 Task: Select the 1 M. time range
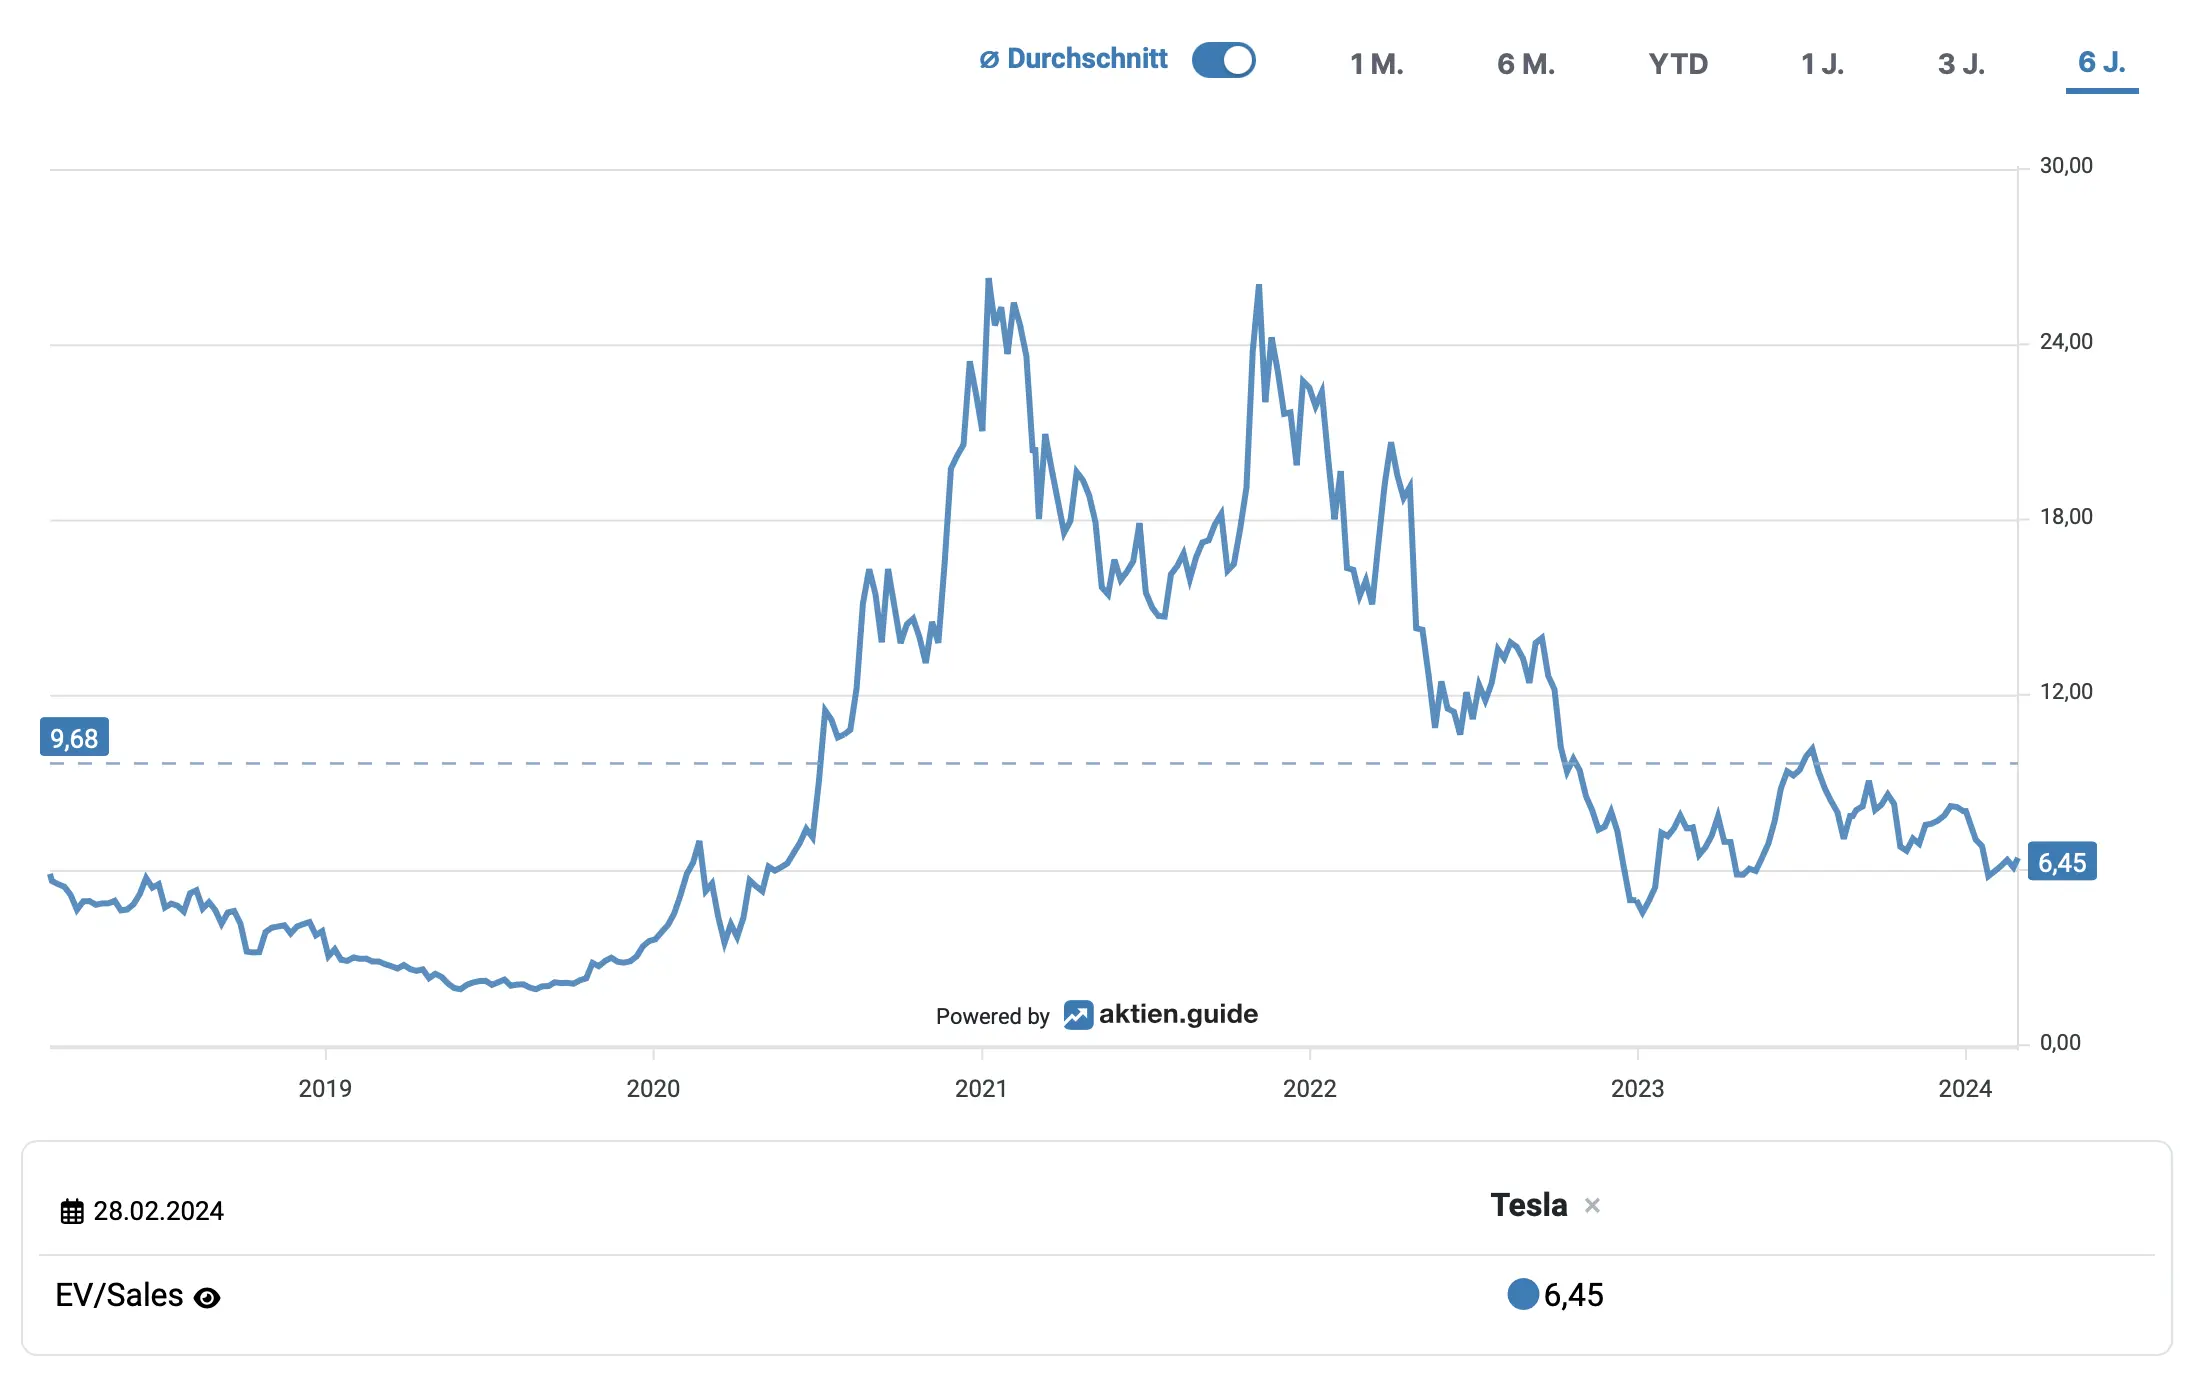pyautogui.click(x=1377, y=64)
